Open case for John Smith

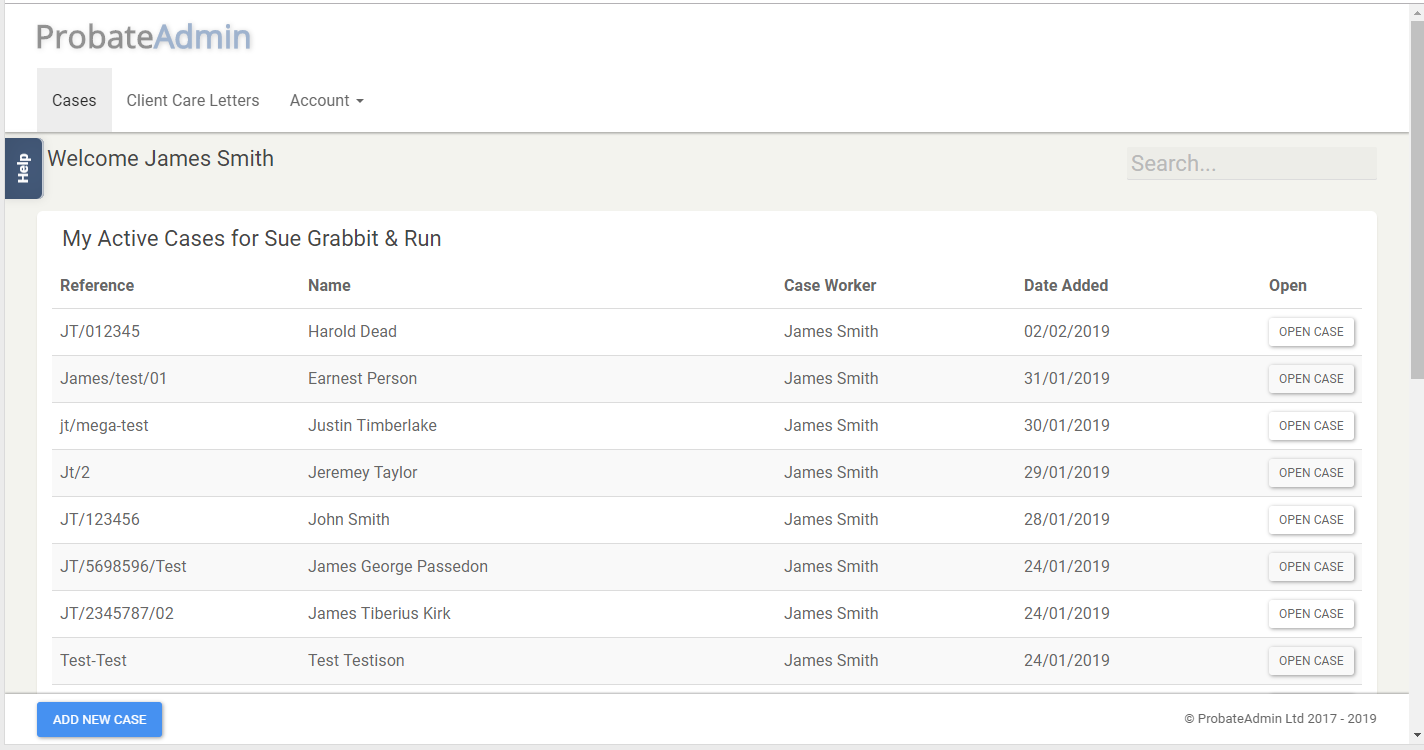click(x=1311, y=520)
